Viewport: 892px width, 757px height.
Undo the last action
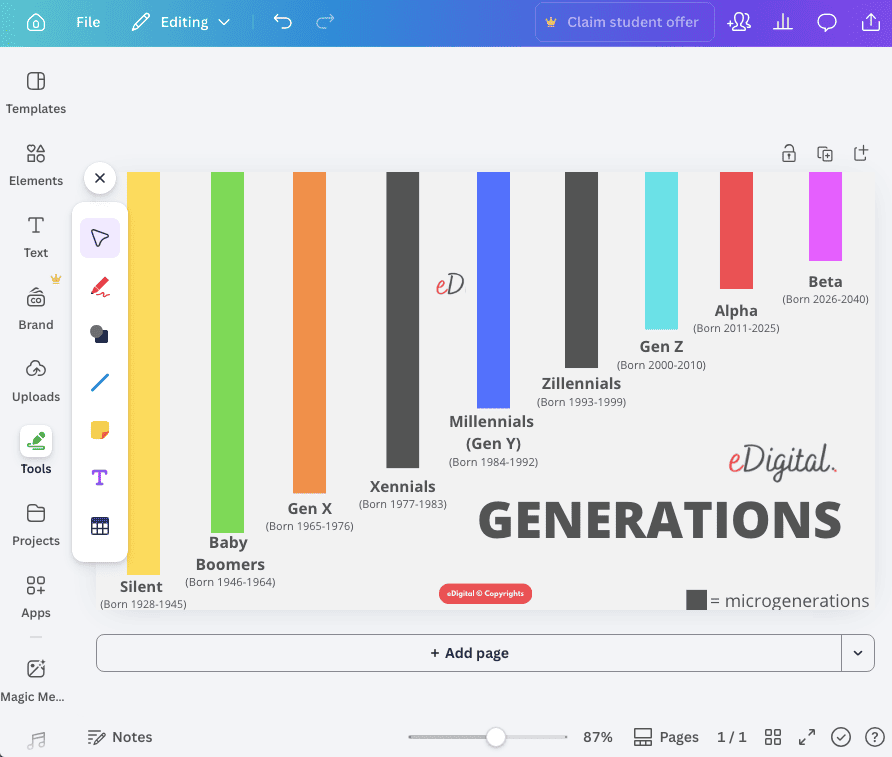(x=283, y=22)
